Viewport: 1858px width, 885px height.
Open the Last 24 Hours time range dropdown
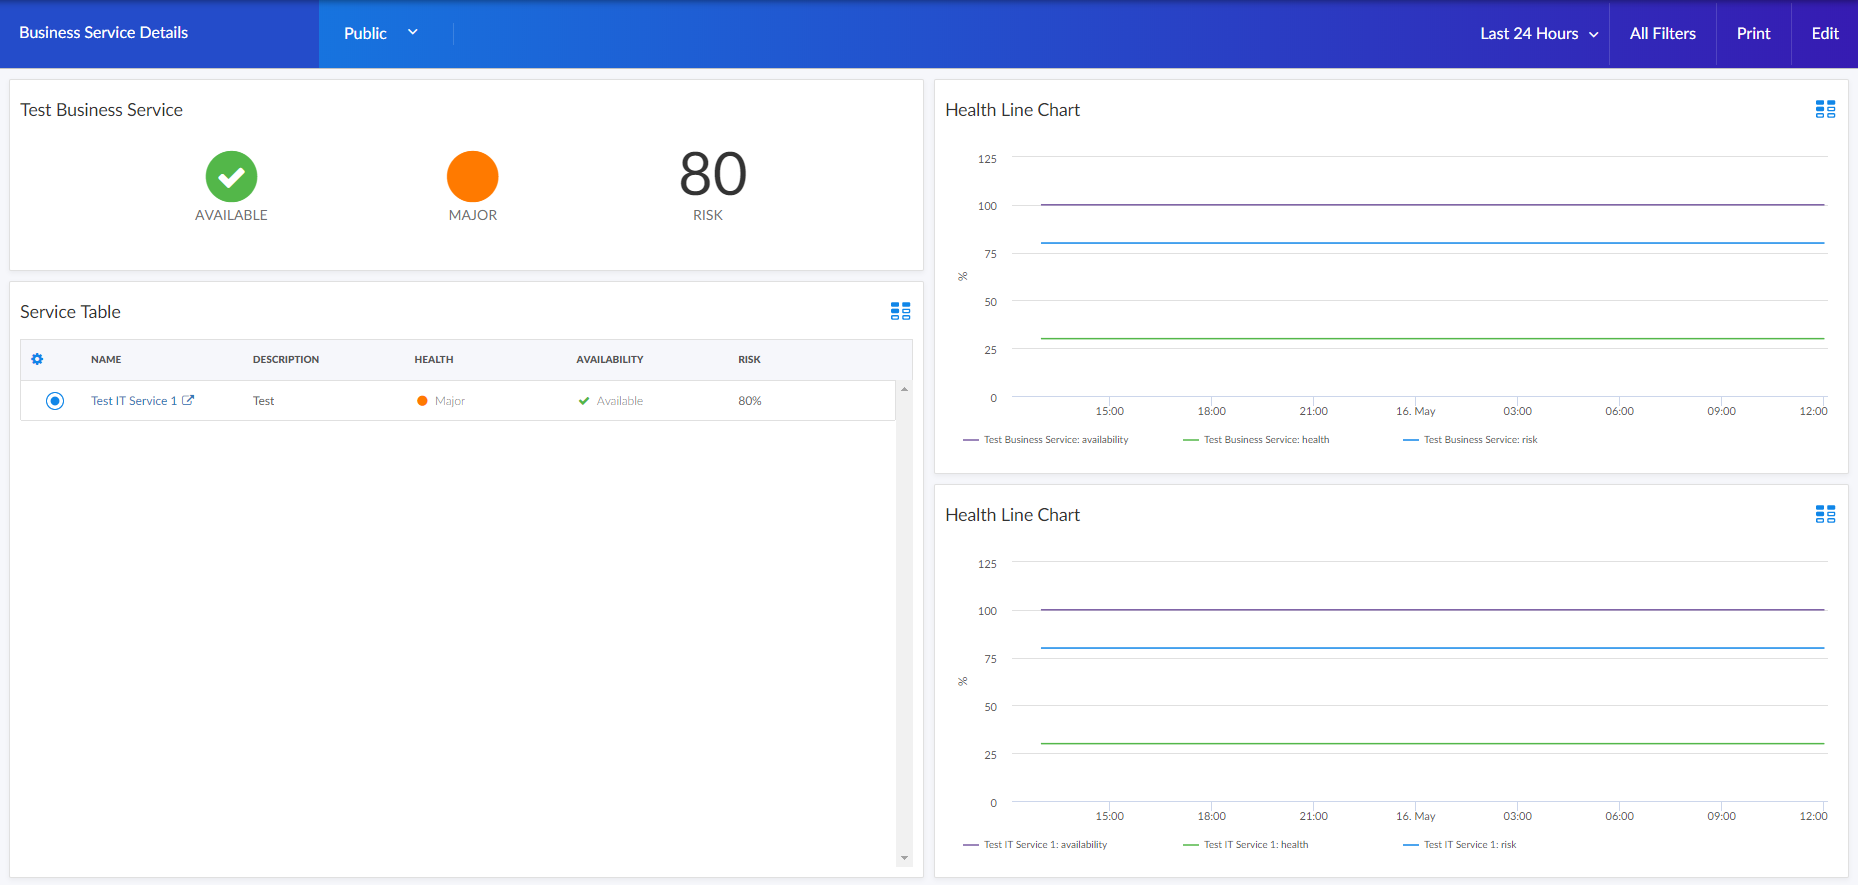coord(1538,34)
